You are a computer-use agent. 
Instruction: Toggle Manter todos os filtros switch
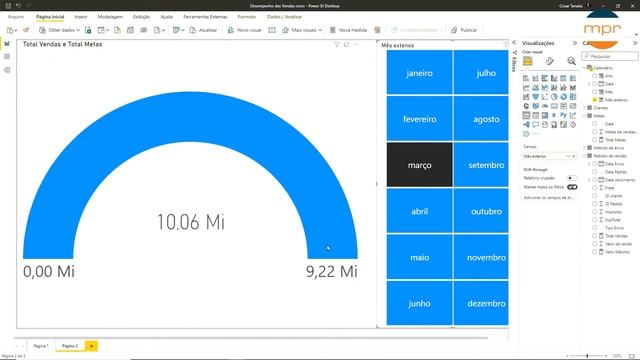click(572, 187)
